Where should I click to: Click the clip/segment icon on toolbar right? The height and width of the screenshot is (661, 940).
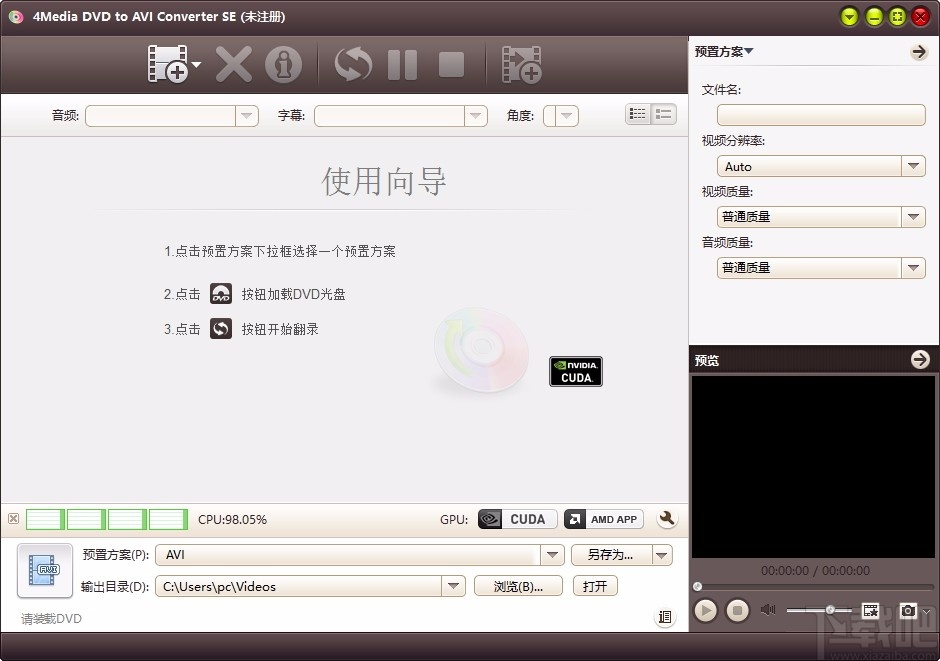click(x=522, y=64)
